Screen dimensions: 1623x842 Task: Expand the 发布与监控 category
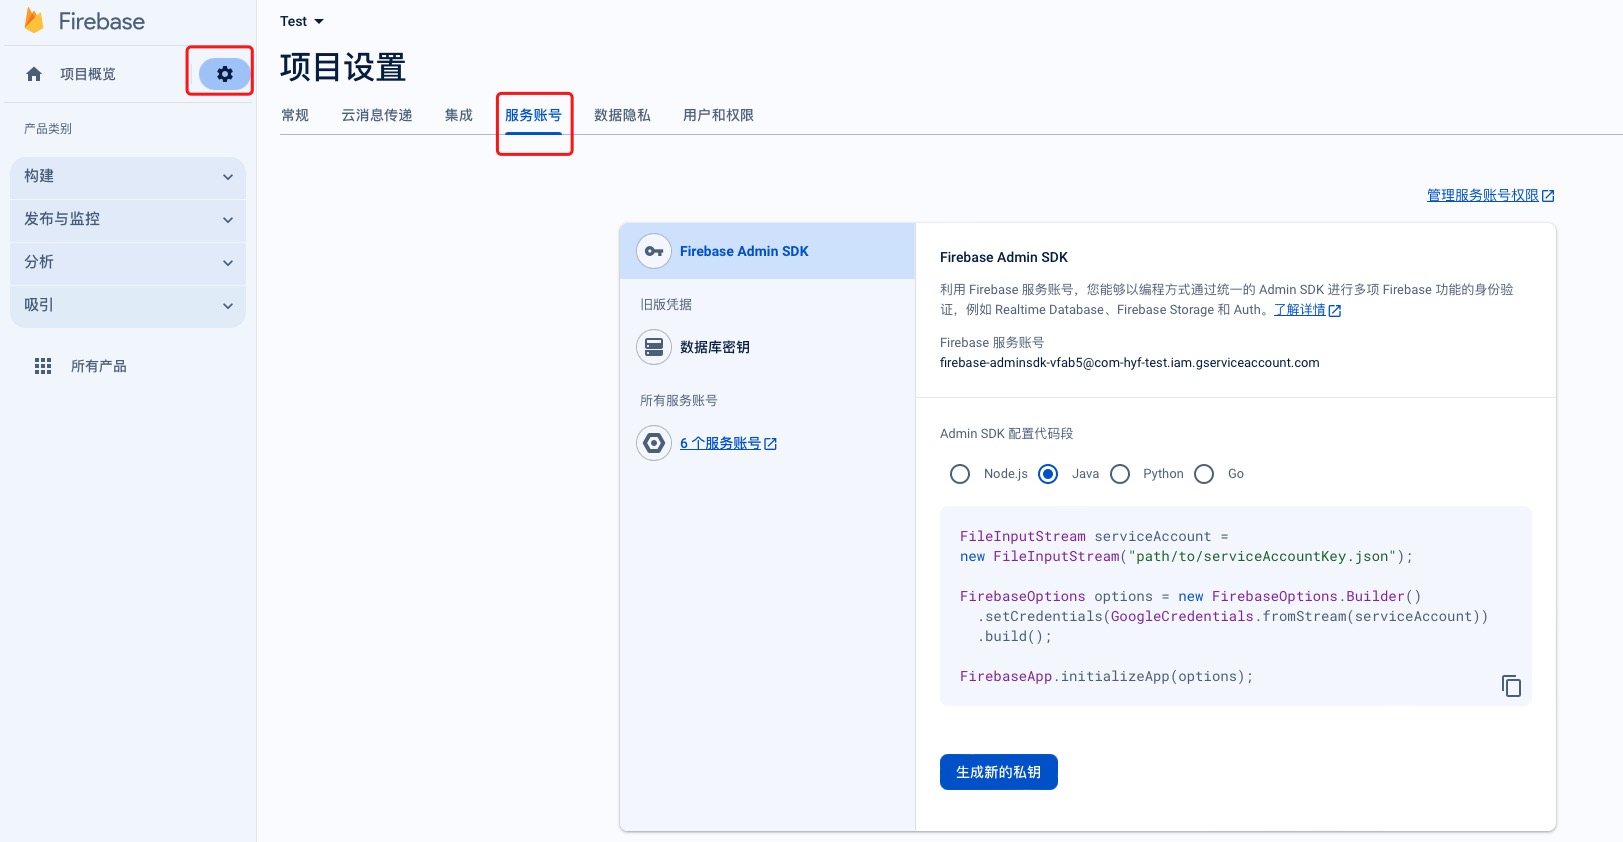(128, 220)
